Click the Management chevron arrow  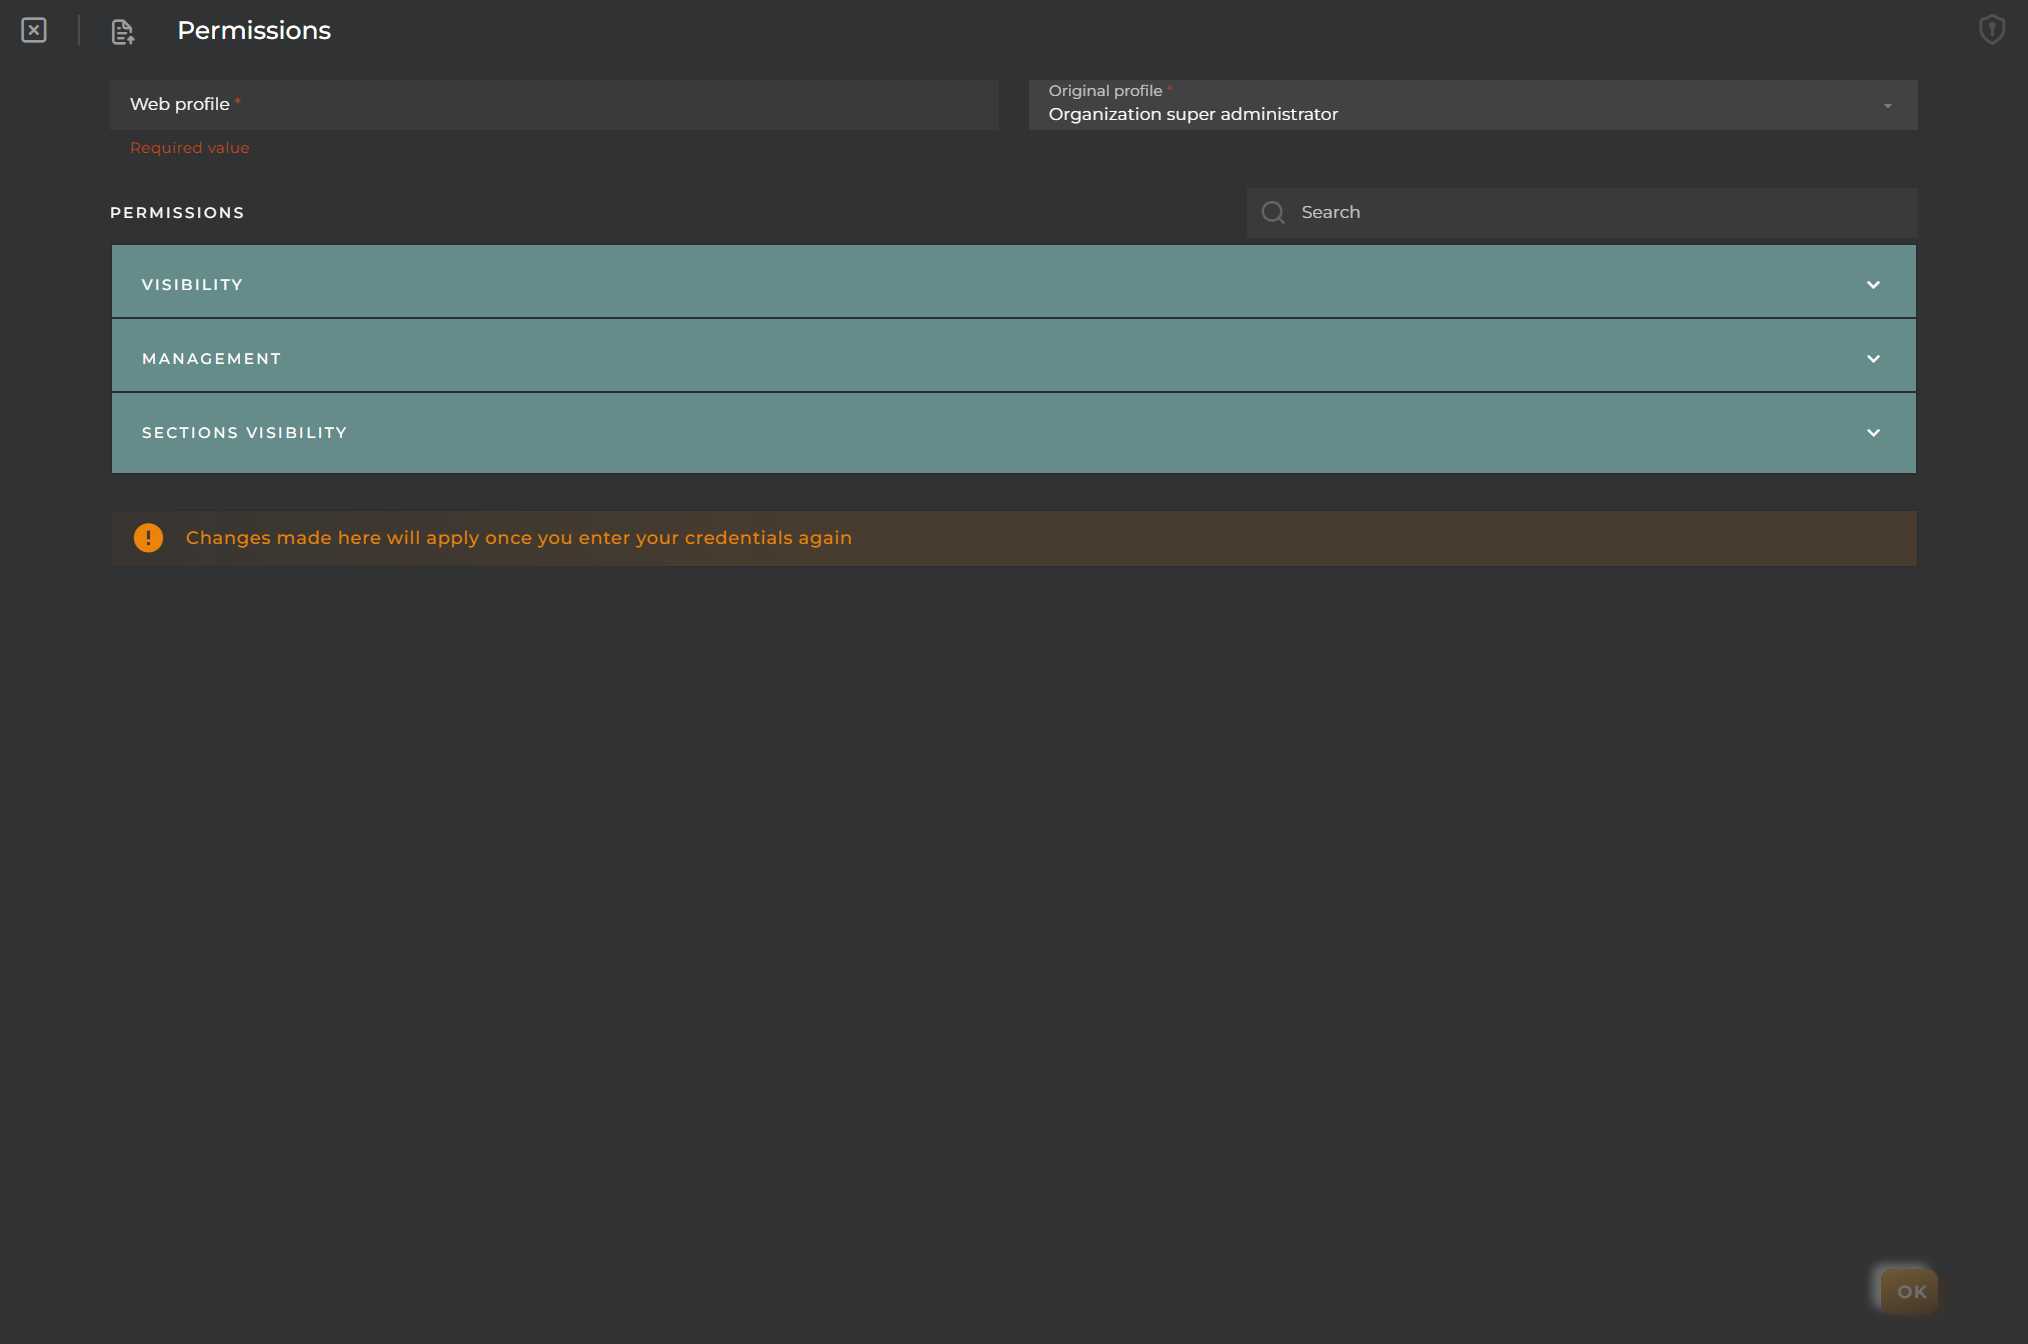[x=1873, y=359]
